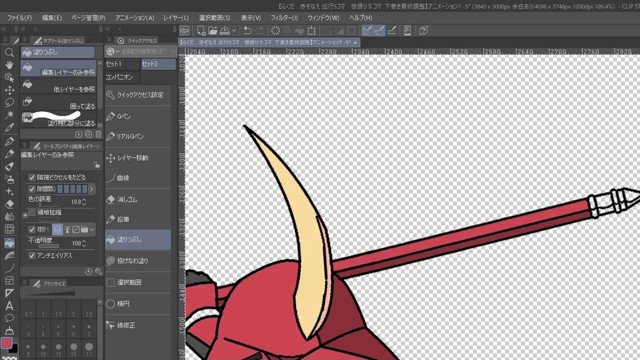
Task: Select brush size 17 preset
Action: (x=89, y=349)
